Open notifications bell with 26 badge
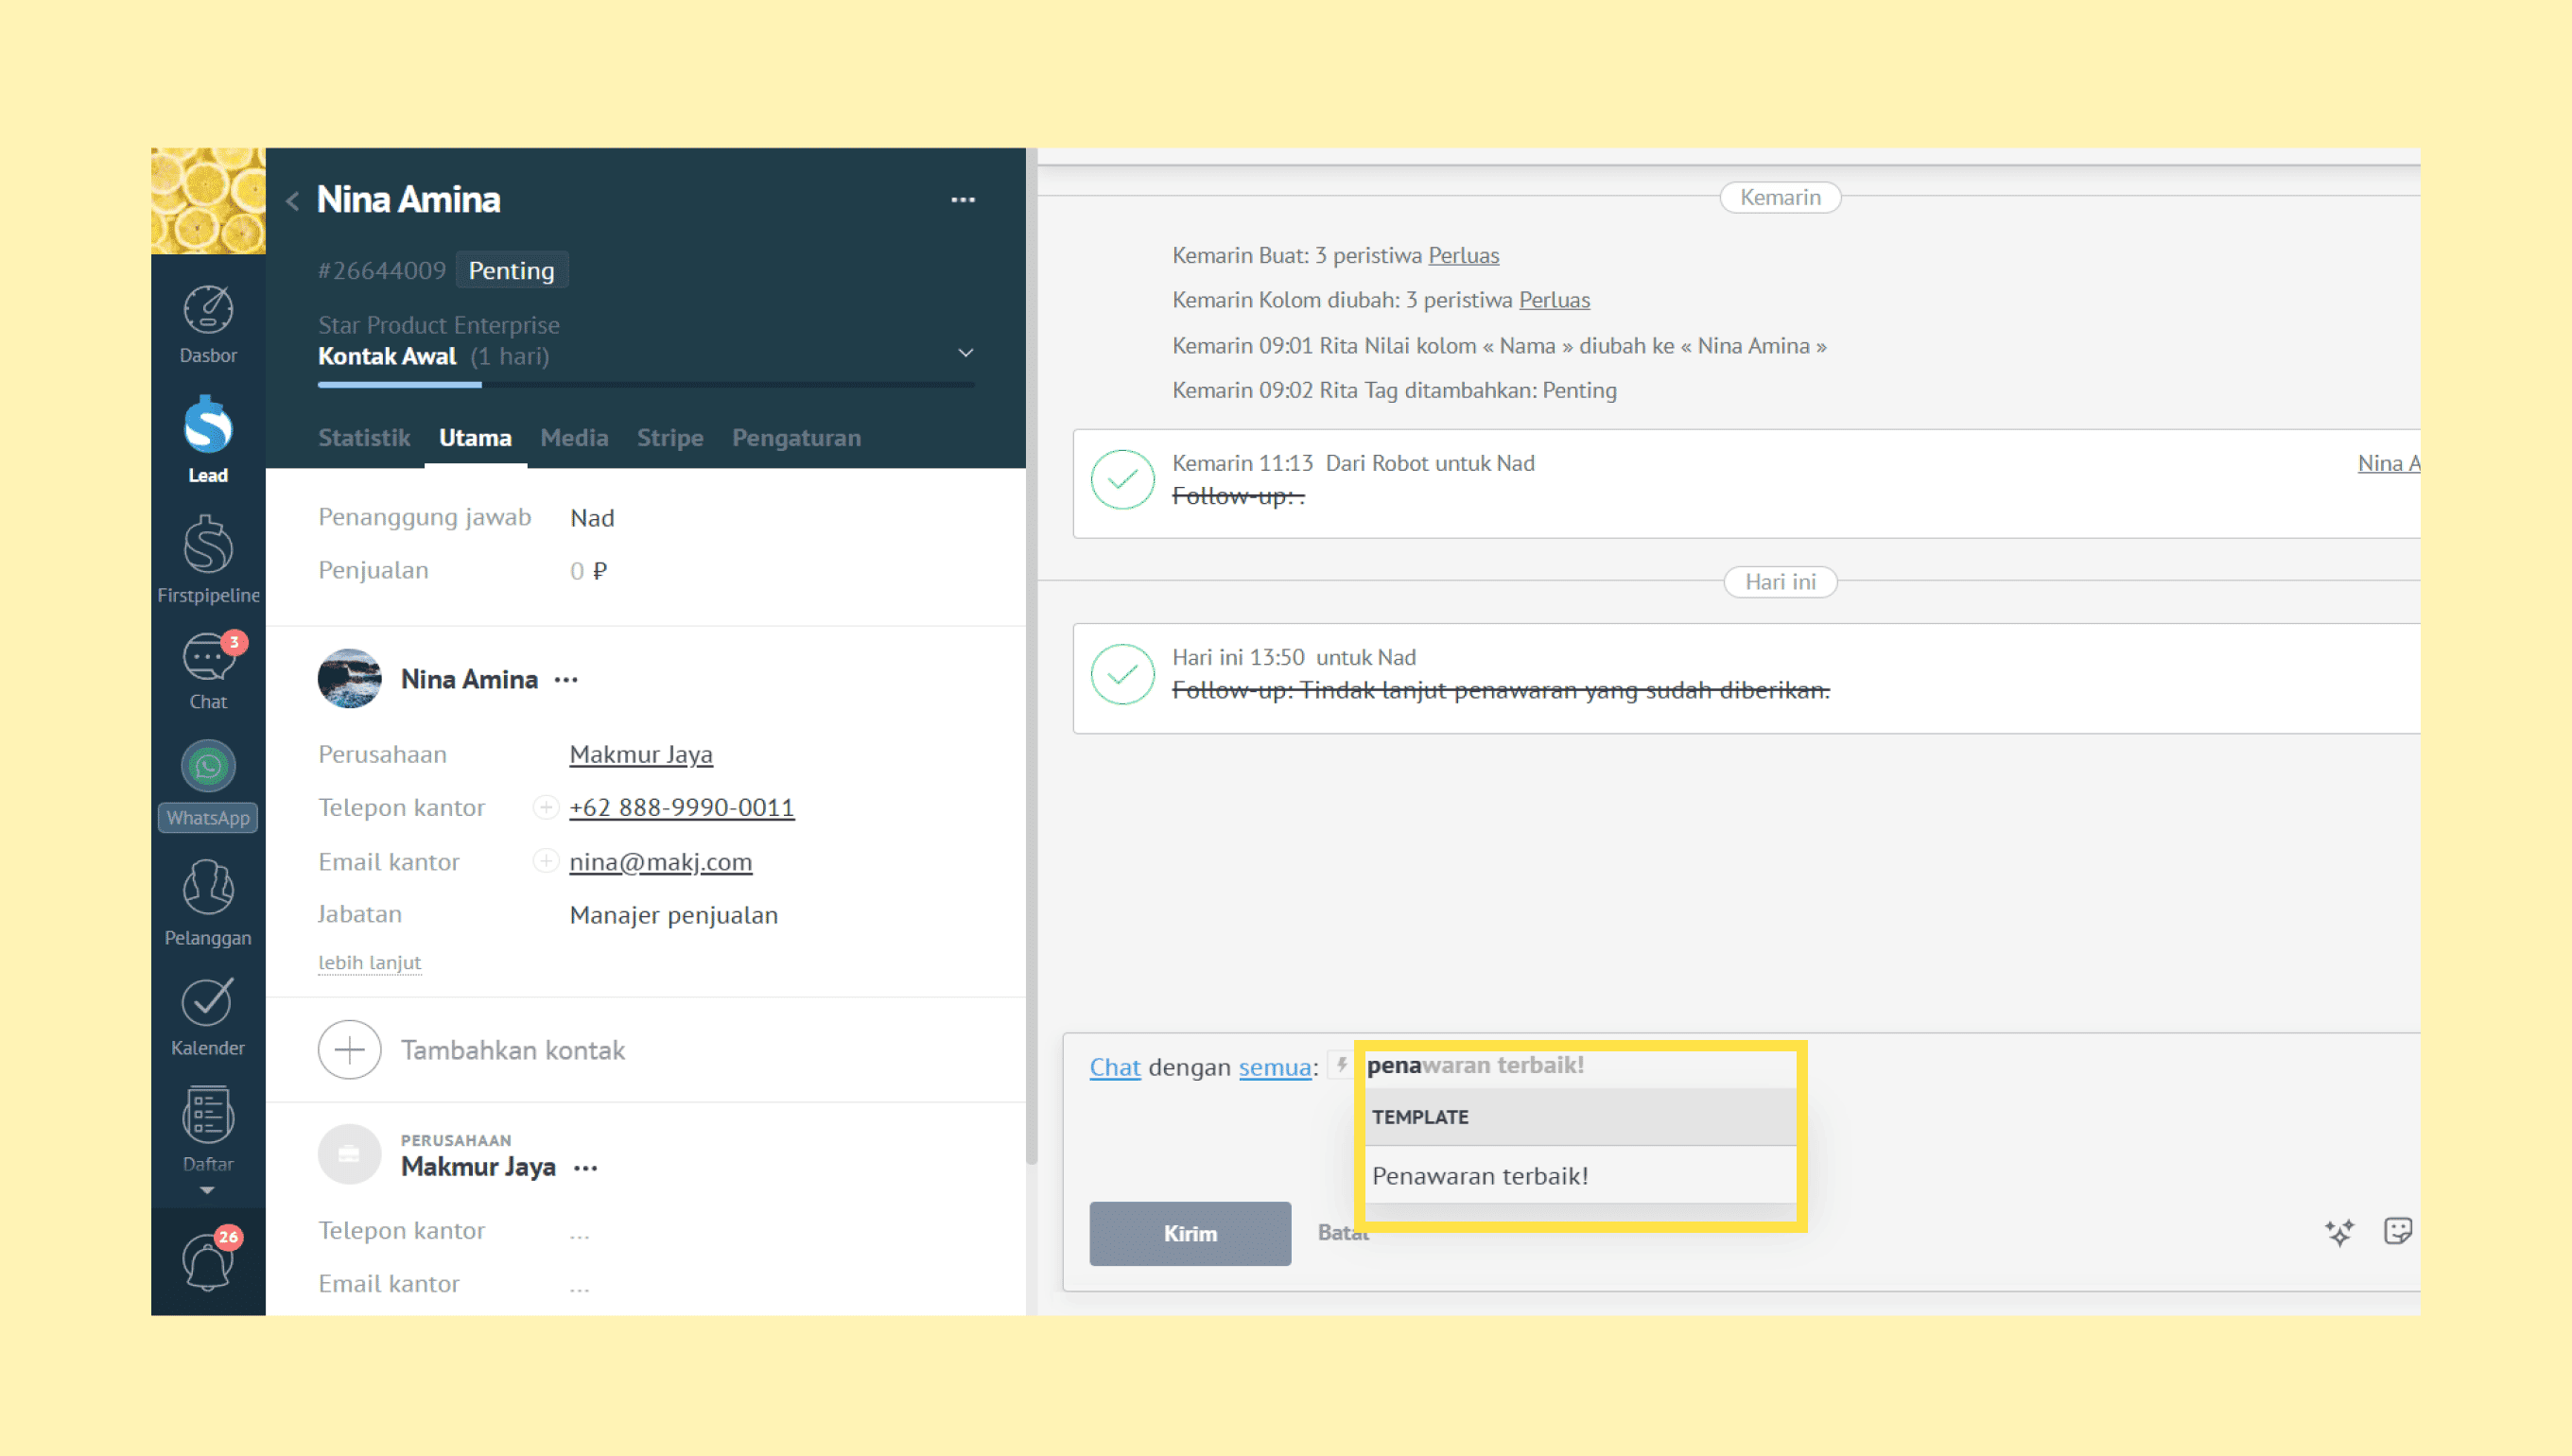Image resolution: width=2572 pixels, height=1456 pixels. (208, 1258)
